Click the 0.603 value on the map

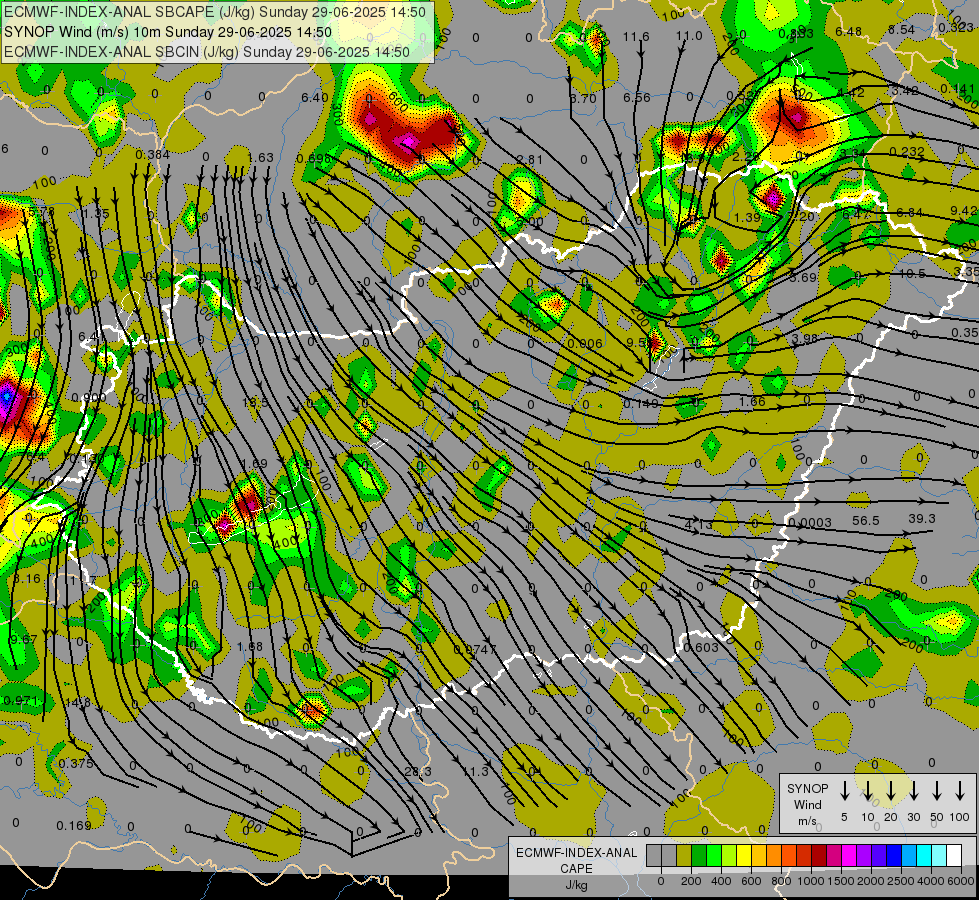click(701, 648)
